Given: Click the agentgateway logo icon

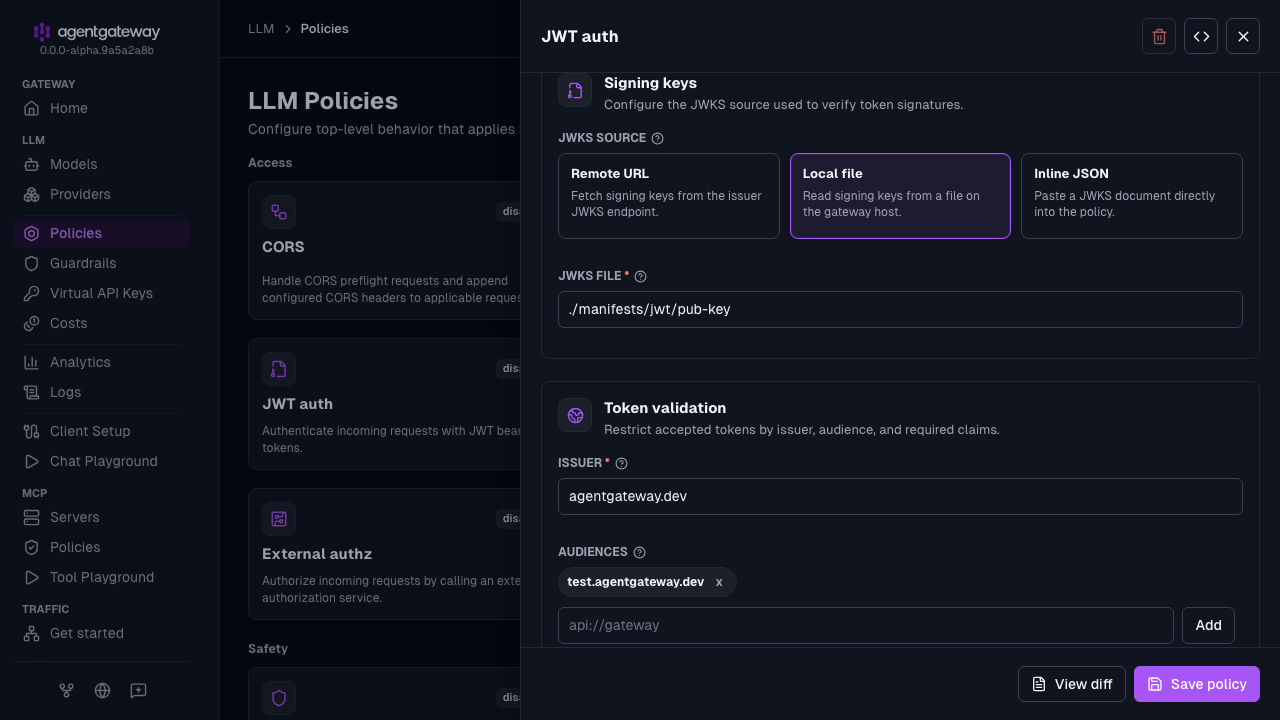Looking at the screenshot, I should (x=41, y=32).
